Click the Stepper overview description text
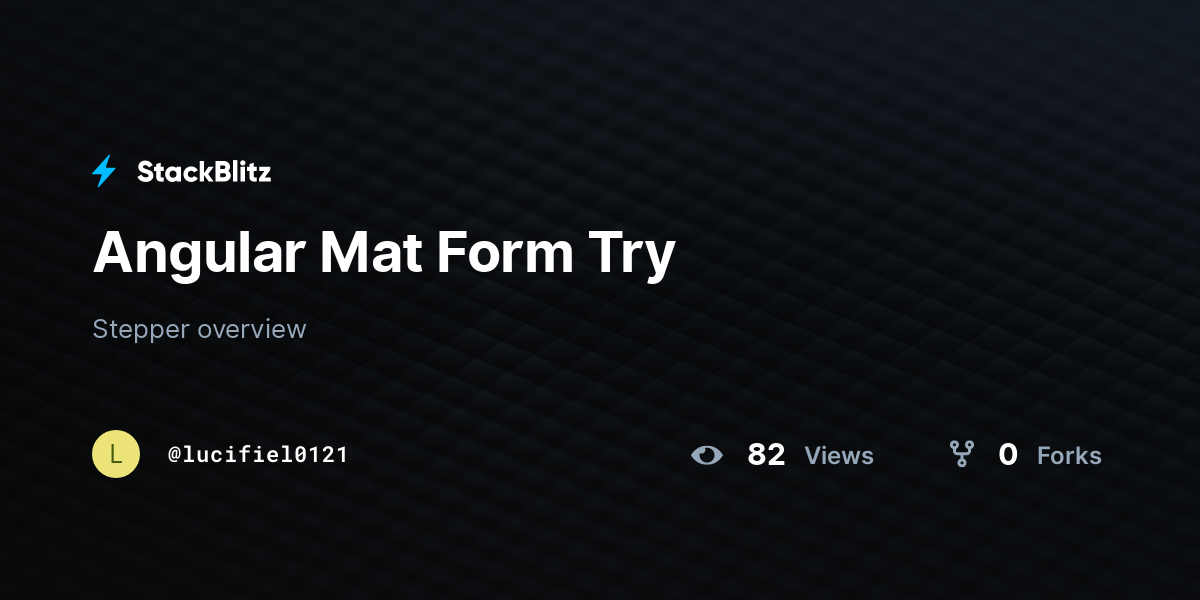Screen dimensions: 1200x600 coord(199,329)
